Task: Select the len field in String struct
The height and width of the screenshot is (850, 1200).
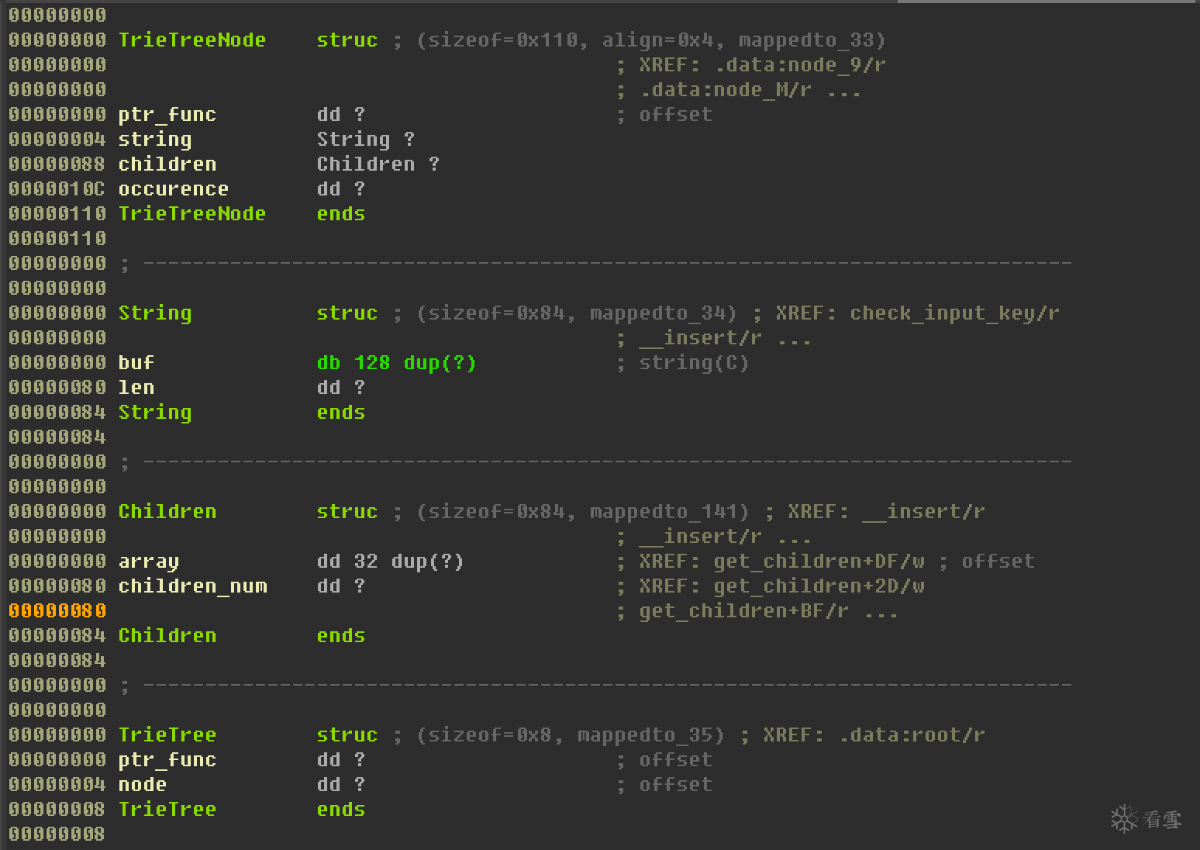Action: [x=136, y=387]
